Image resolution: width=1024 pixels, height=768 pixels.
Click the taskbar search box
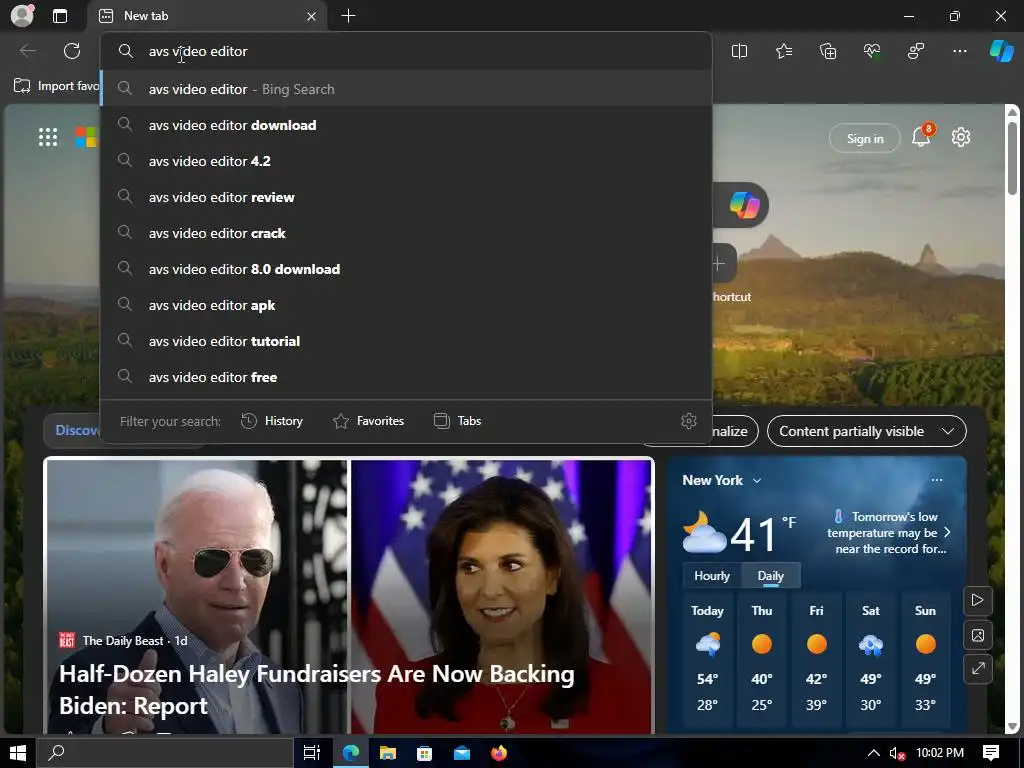pos(164,753)
